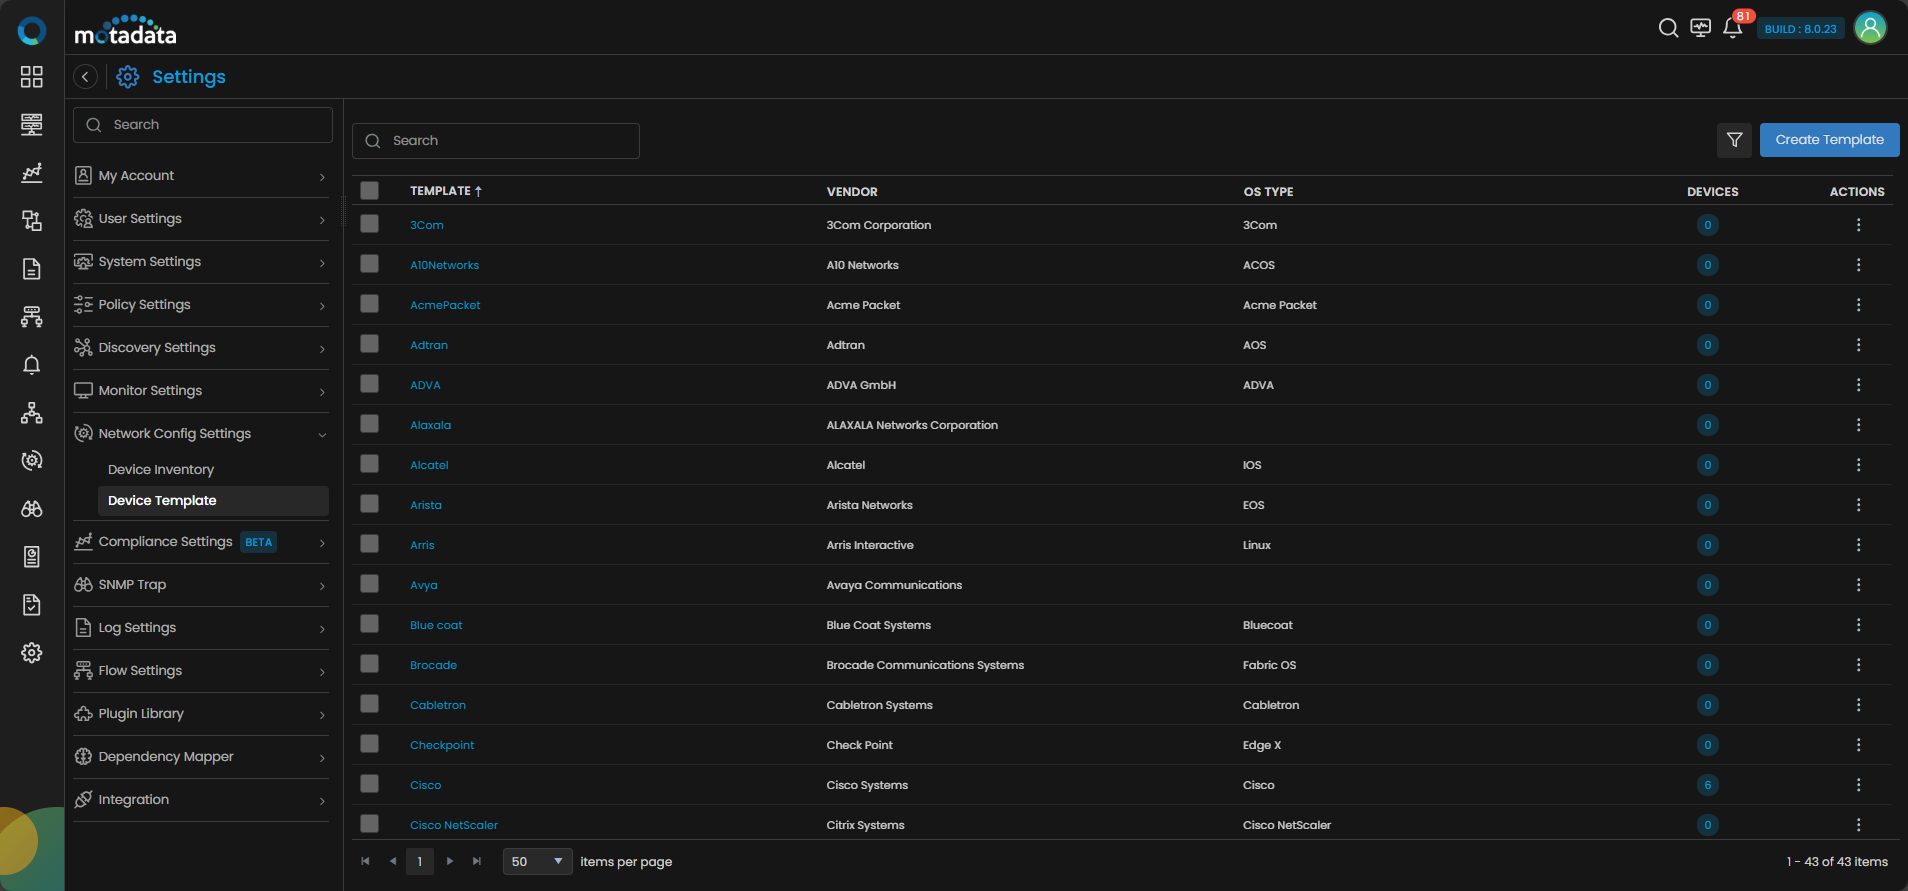Viewport: 1908px width, 891px height.
Task: Click the document log icon in left rail
Action: [x=32, y=269]
